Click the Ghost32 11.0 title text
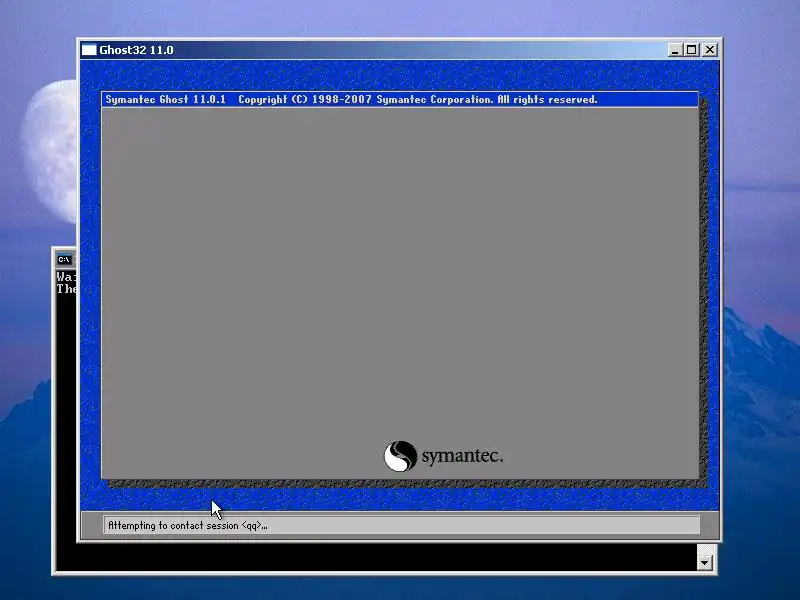The image size is (800, 600). pyautogui.click(x=136, y=50)
